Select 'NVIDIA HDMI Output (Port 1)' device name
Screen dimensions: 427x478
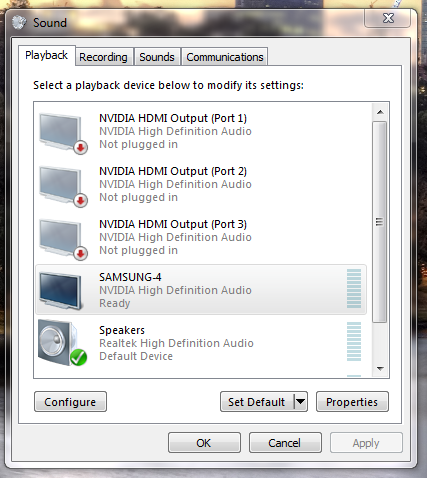pyautogui.click(x=173, y=118)
